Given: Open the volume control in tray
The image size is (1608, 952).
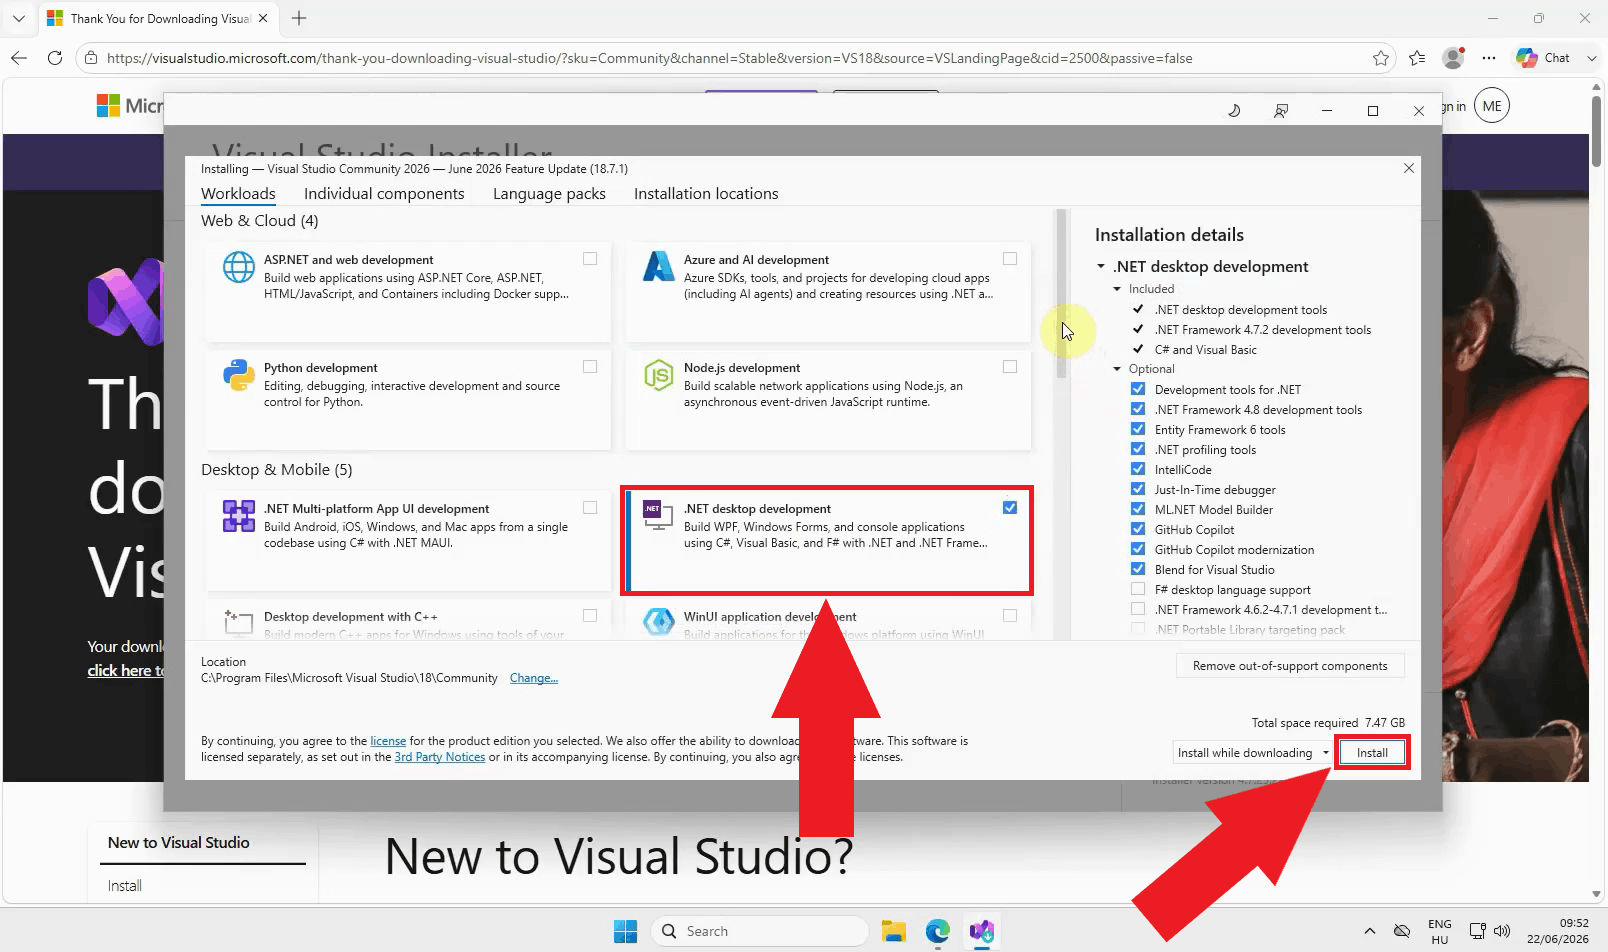Looking at the screenshot, I should click(x=1502, y=931).
